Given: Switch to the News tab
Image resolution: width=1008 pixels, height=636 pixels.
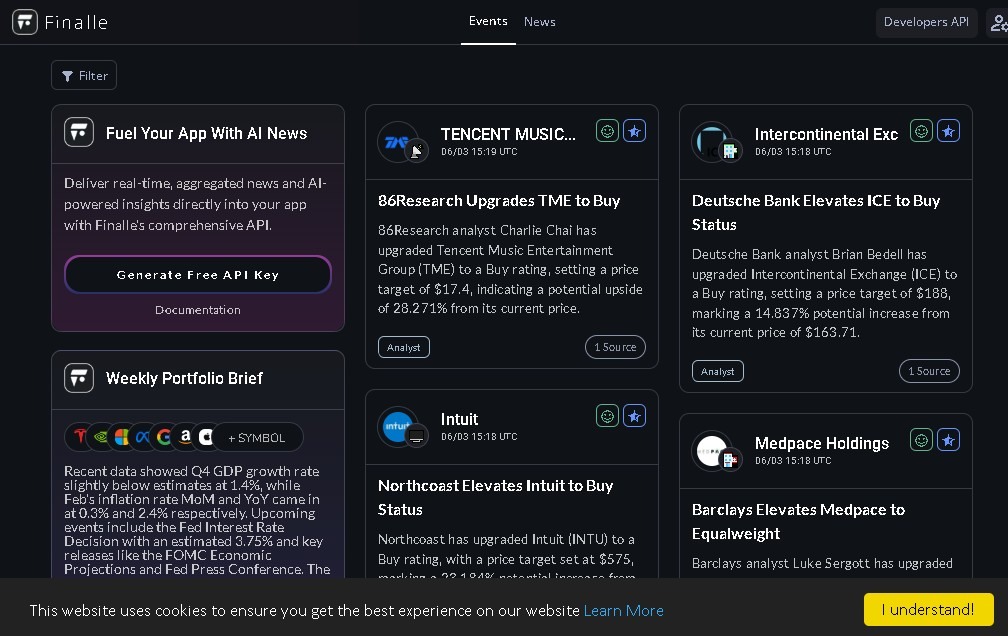Looking at the screenshot, I should (539, 22).
